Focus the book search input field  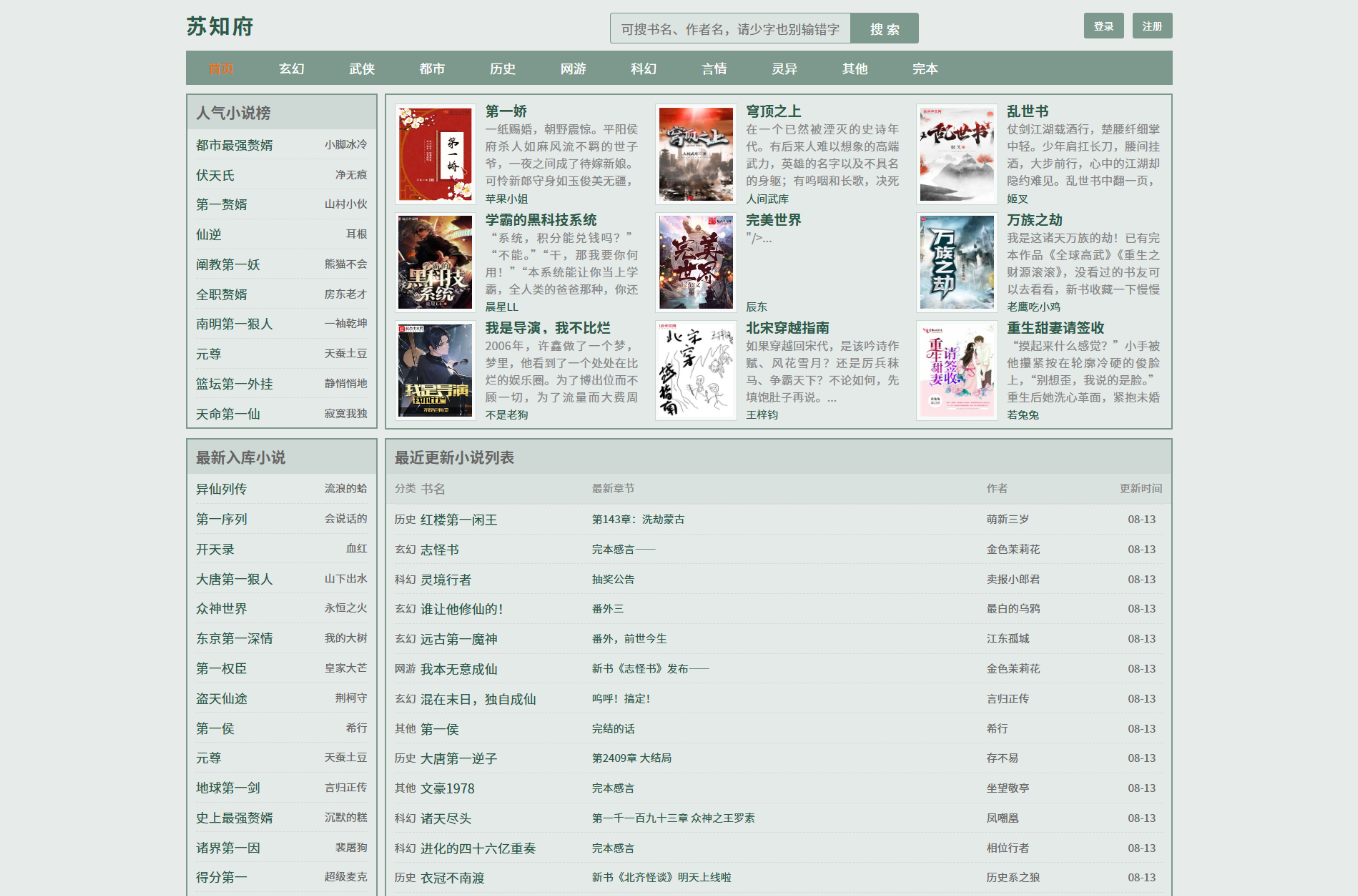tap(731, 29)
